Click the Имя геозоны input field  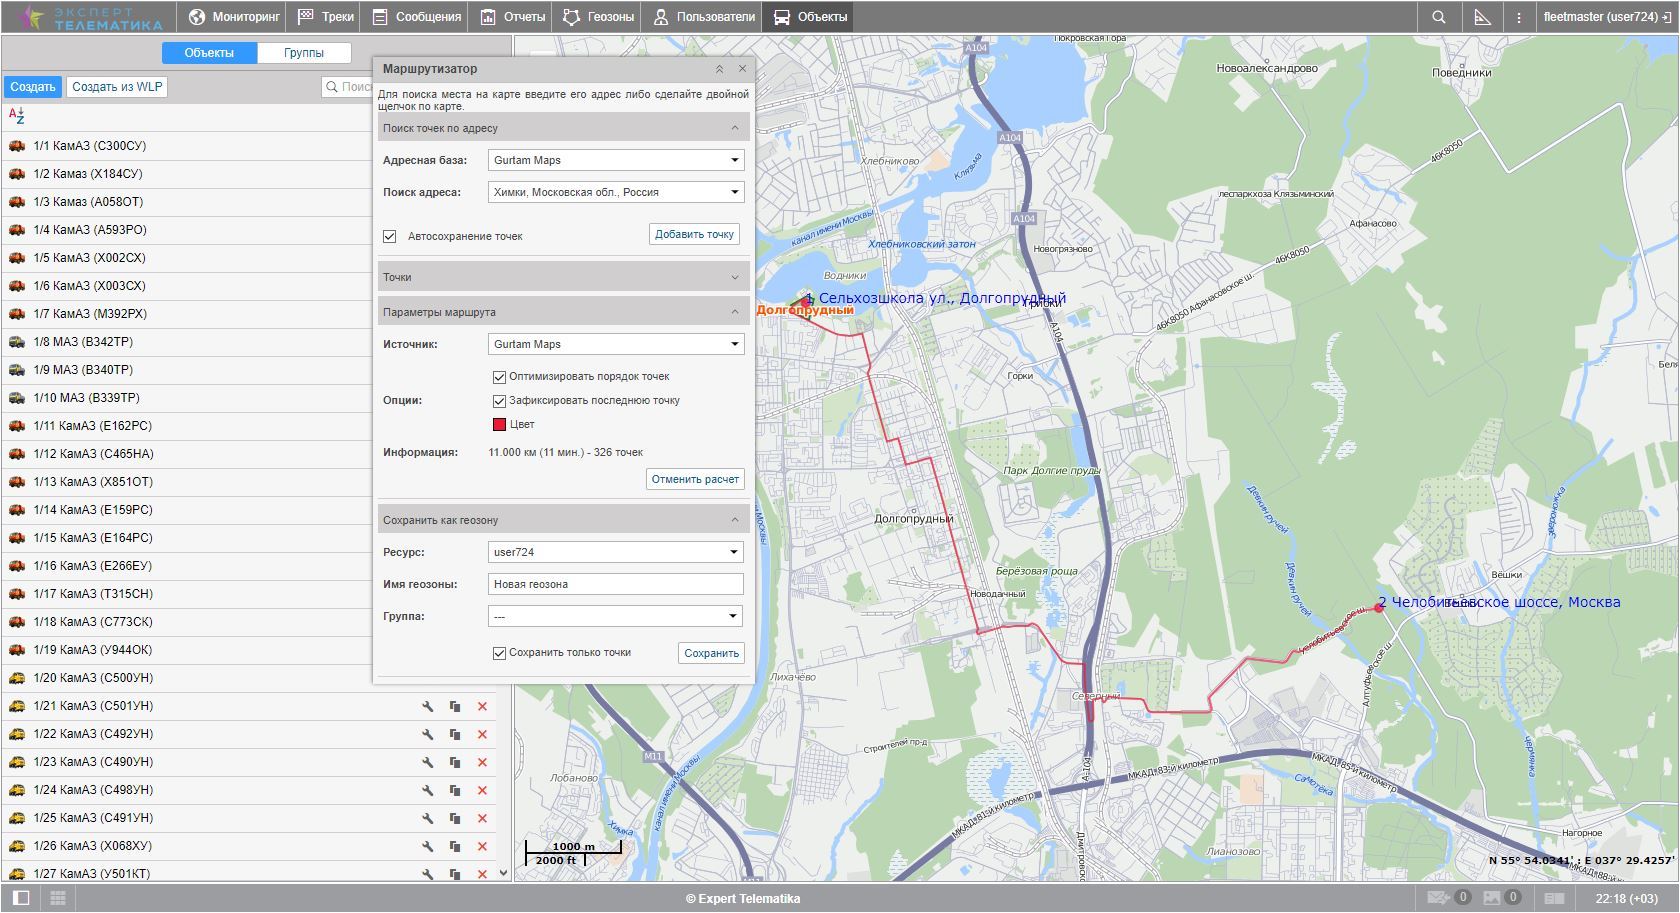616,584
